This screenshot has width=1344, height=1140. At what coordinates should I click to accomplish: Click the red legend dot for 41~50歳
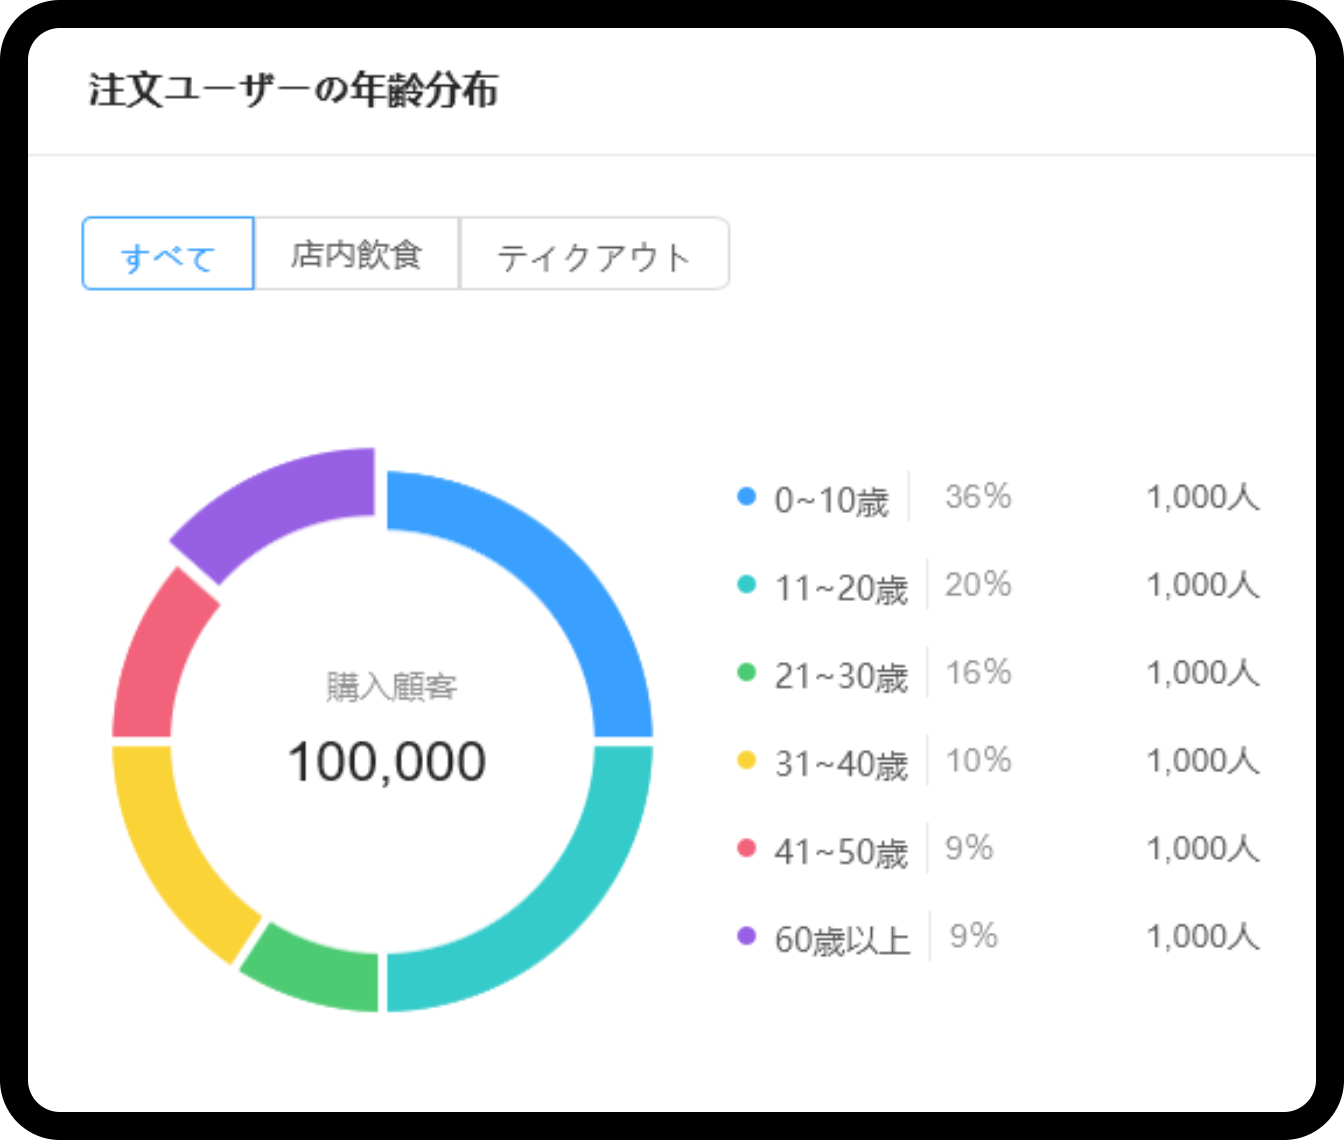pyautogui.click(x=746, y=849)
